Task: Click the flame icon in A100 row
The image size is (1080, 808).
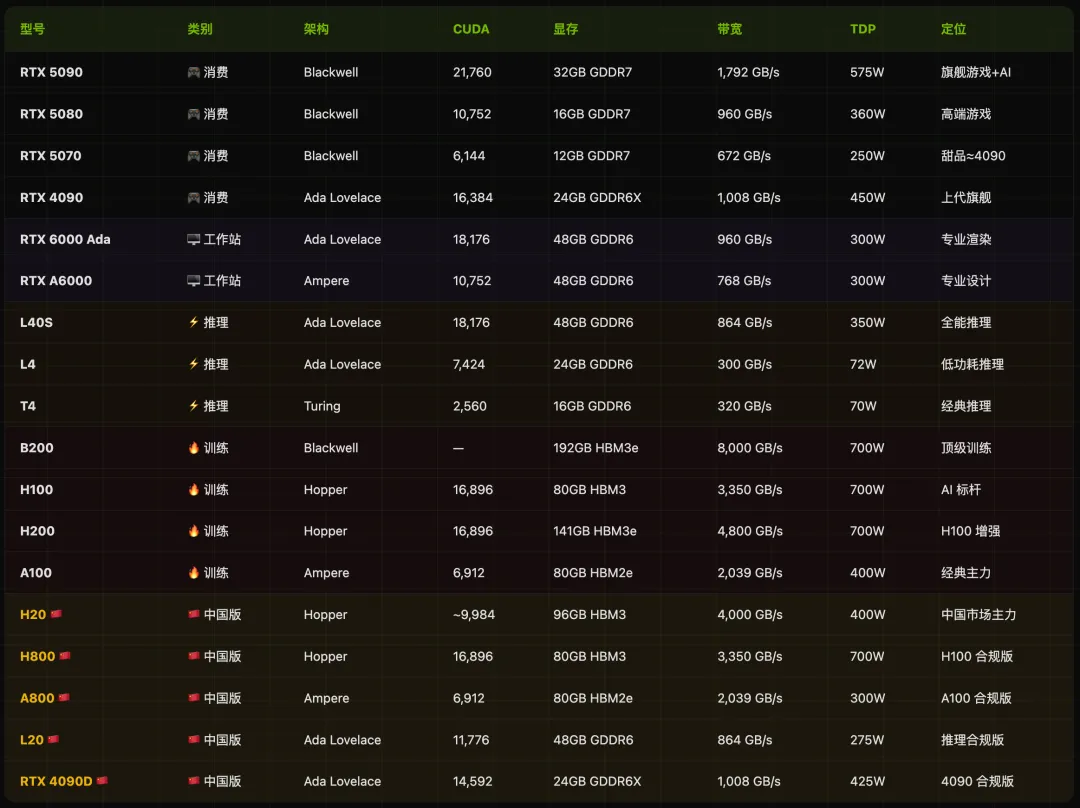Action: pos(194,572)
